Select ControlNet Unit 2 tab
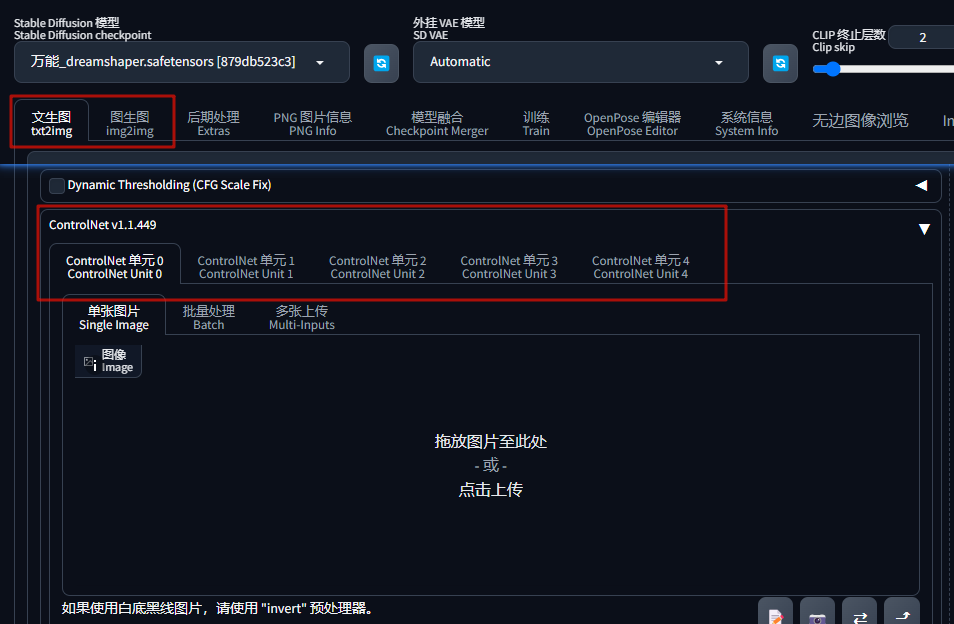 click(377, 267)
